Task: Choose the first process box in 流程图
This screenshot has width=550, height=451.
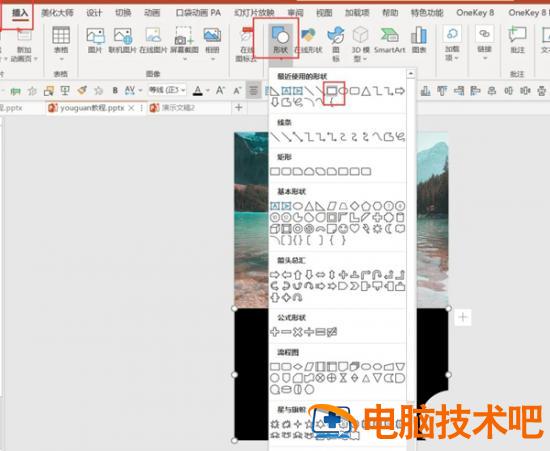Action: (x=275, y=366)
